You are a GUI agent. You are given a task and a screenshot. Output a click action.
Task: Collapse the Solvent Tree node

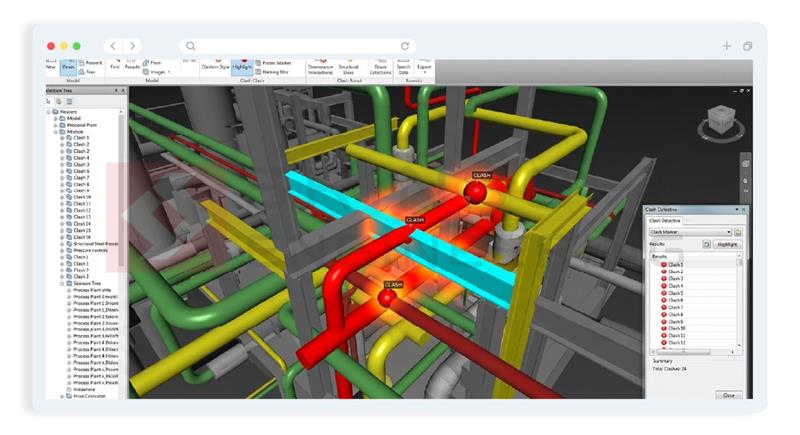tap(61, 283)
